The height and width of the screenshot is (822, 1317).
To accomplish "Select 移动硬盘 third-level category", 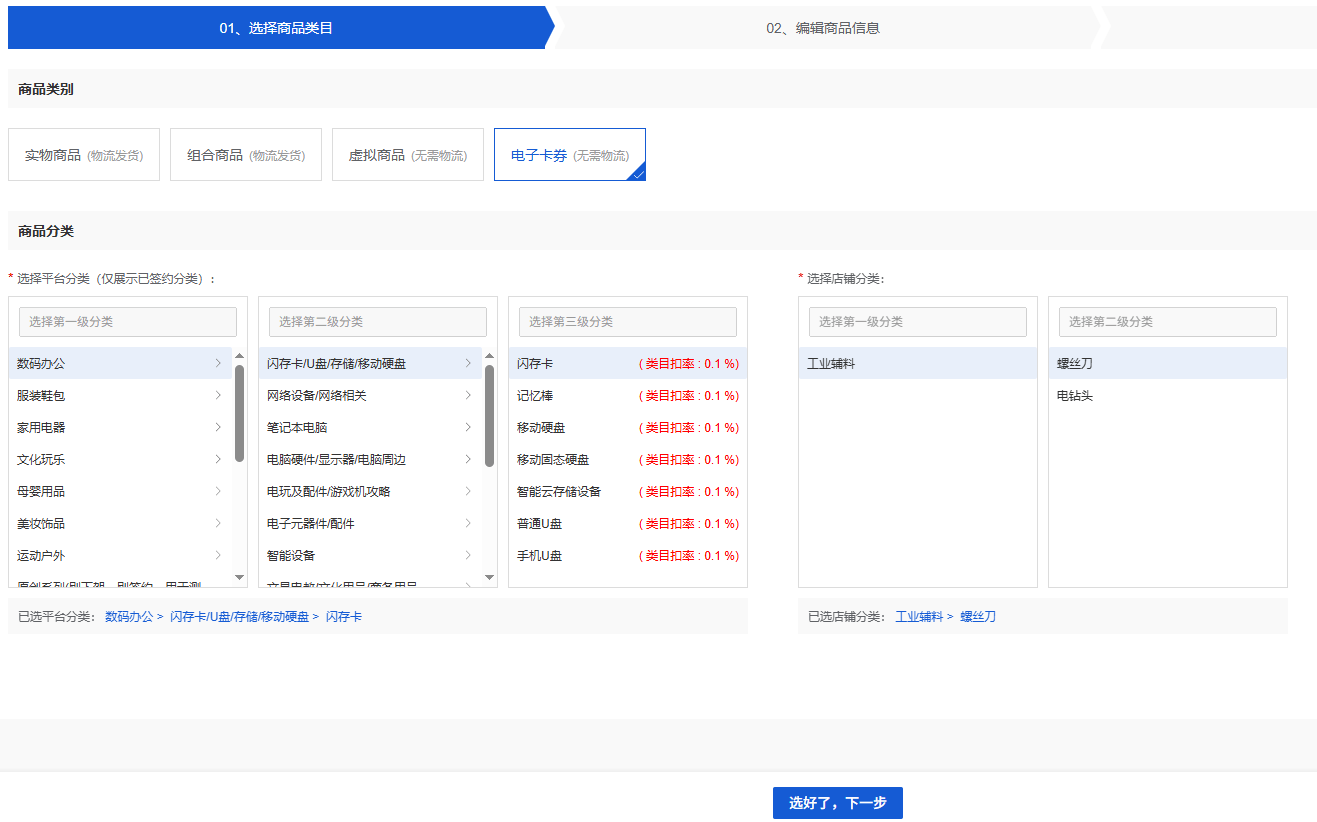I will click(x=628, y=427).
